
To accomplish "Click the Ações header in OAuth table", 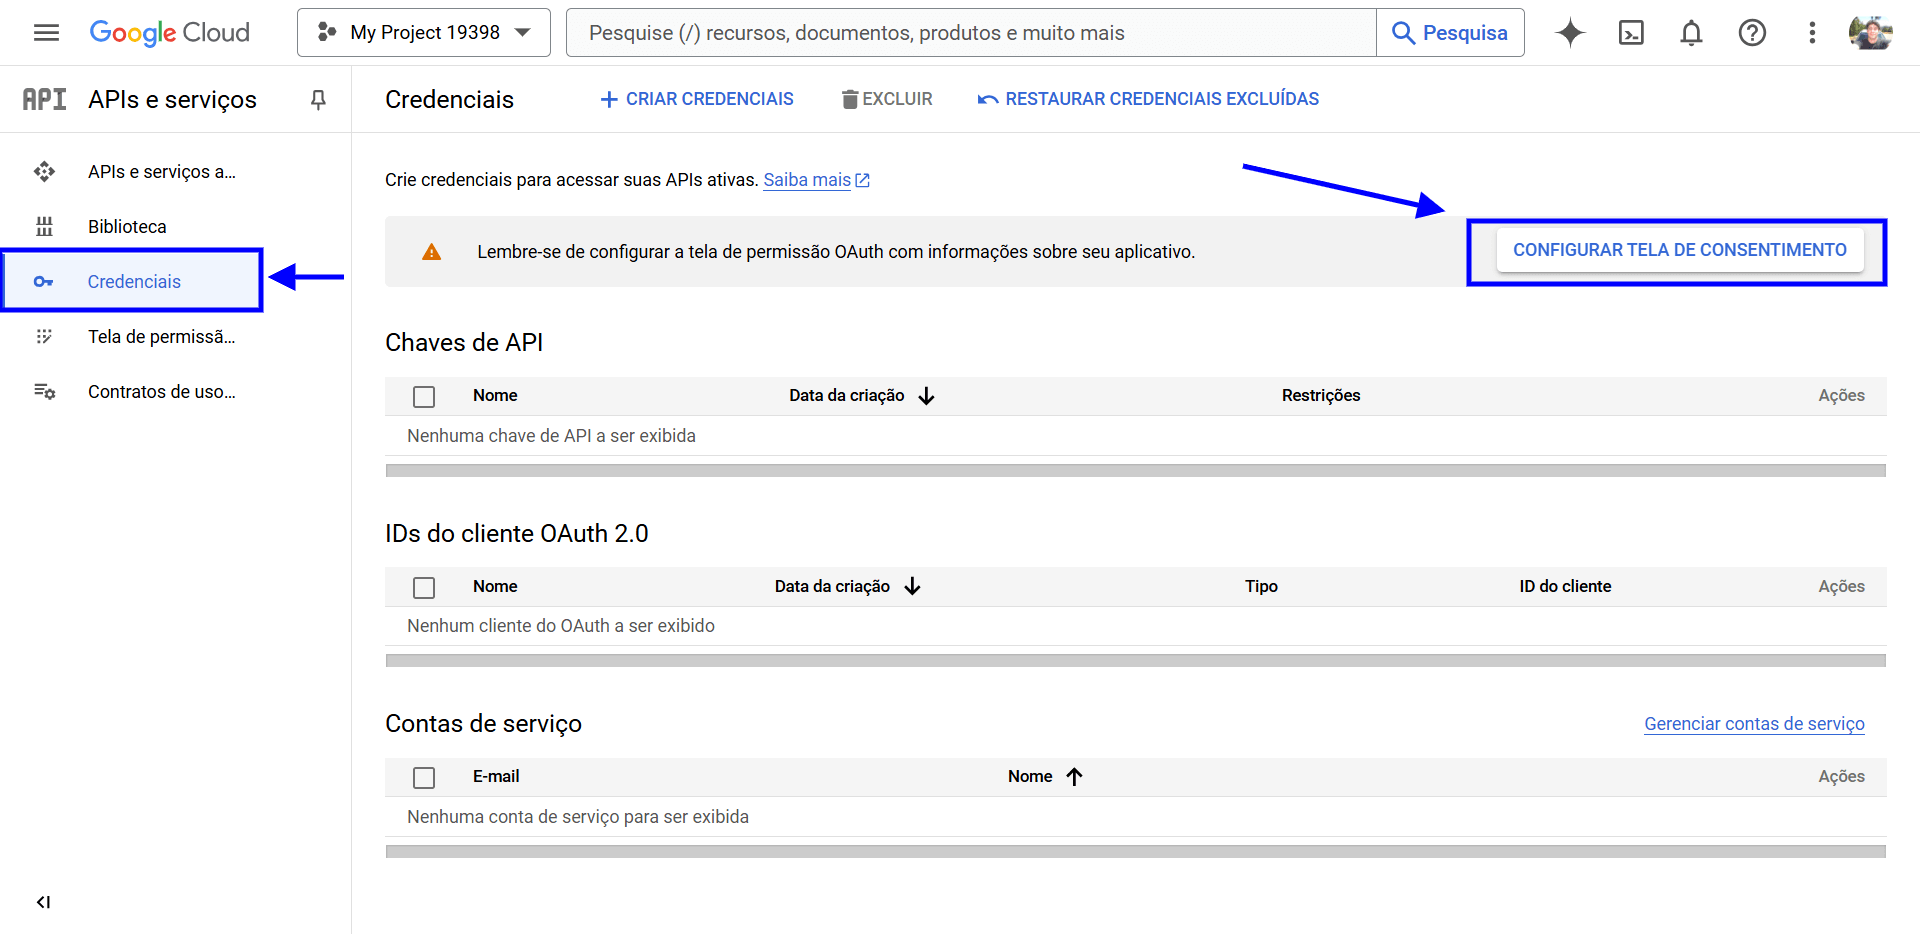I will (x=1841, y=586).
